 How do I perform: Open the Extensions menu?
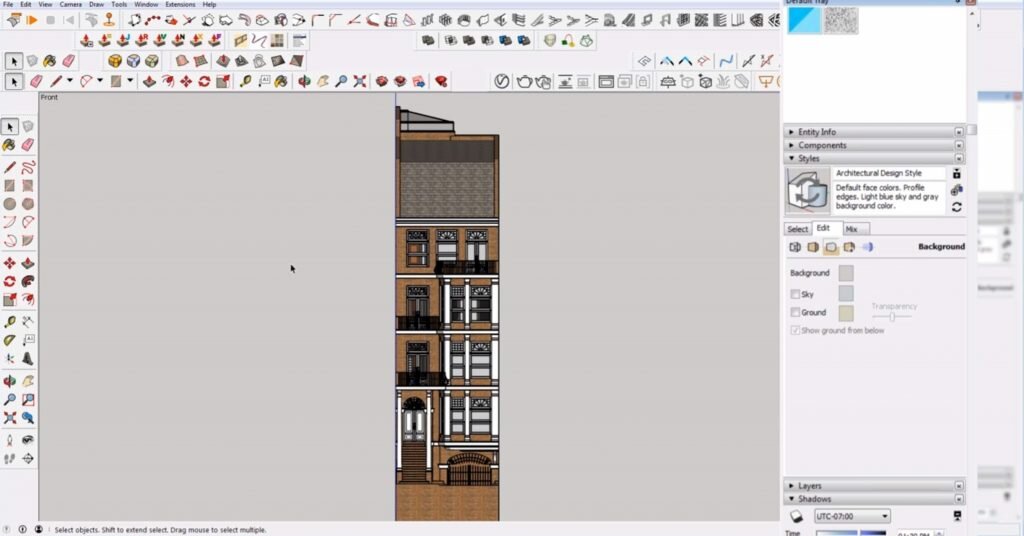[180, 4]
